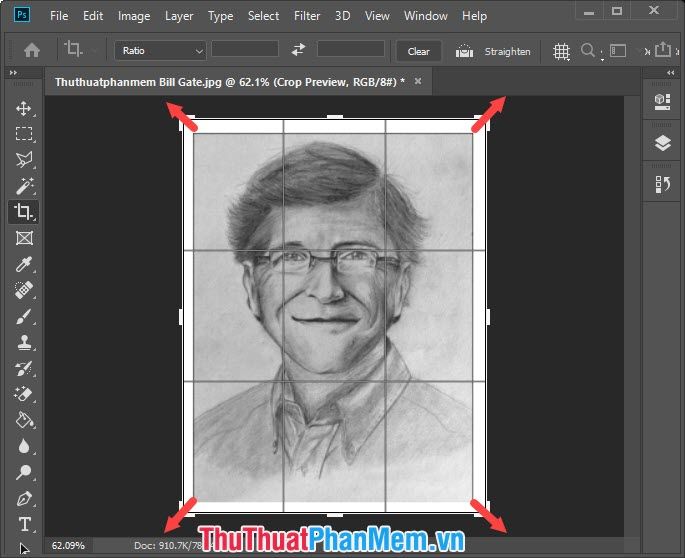Viewport: 685px width, 558px height.
Task: Open the Help menu
Action: click(474, 16)
